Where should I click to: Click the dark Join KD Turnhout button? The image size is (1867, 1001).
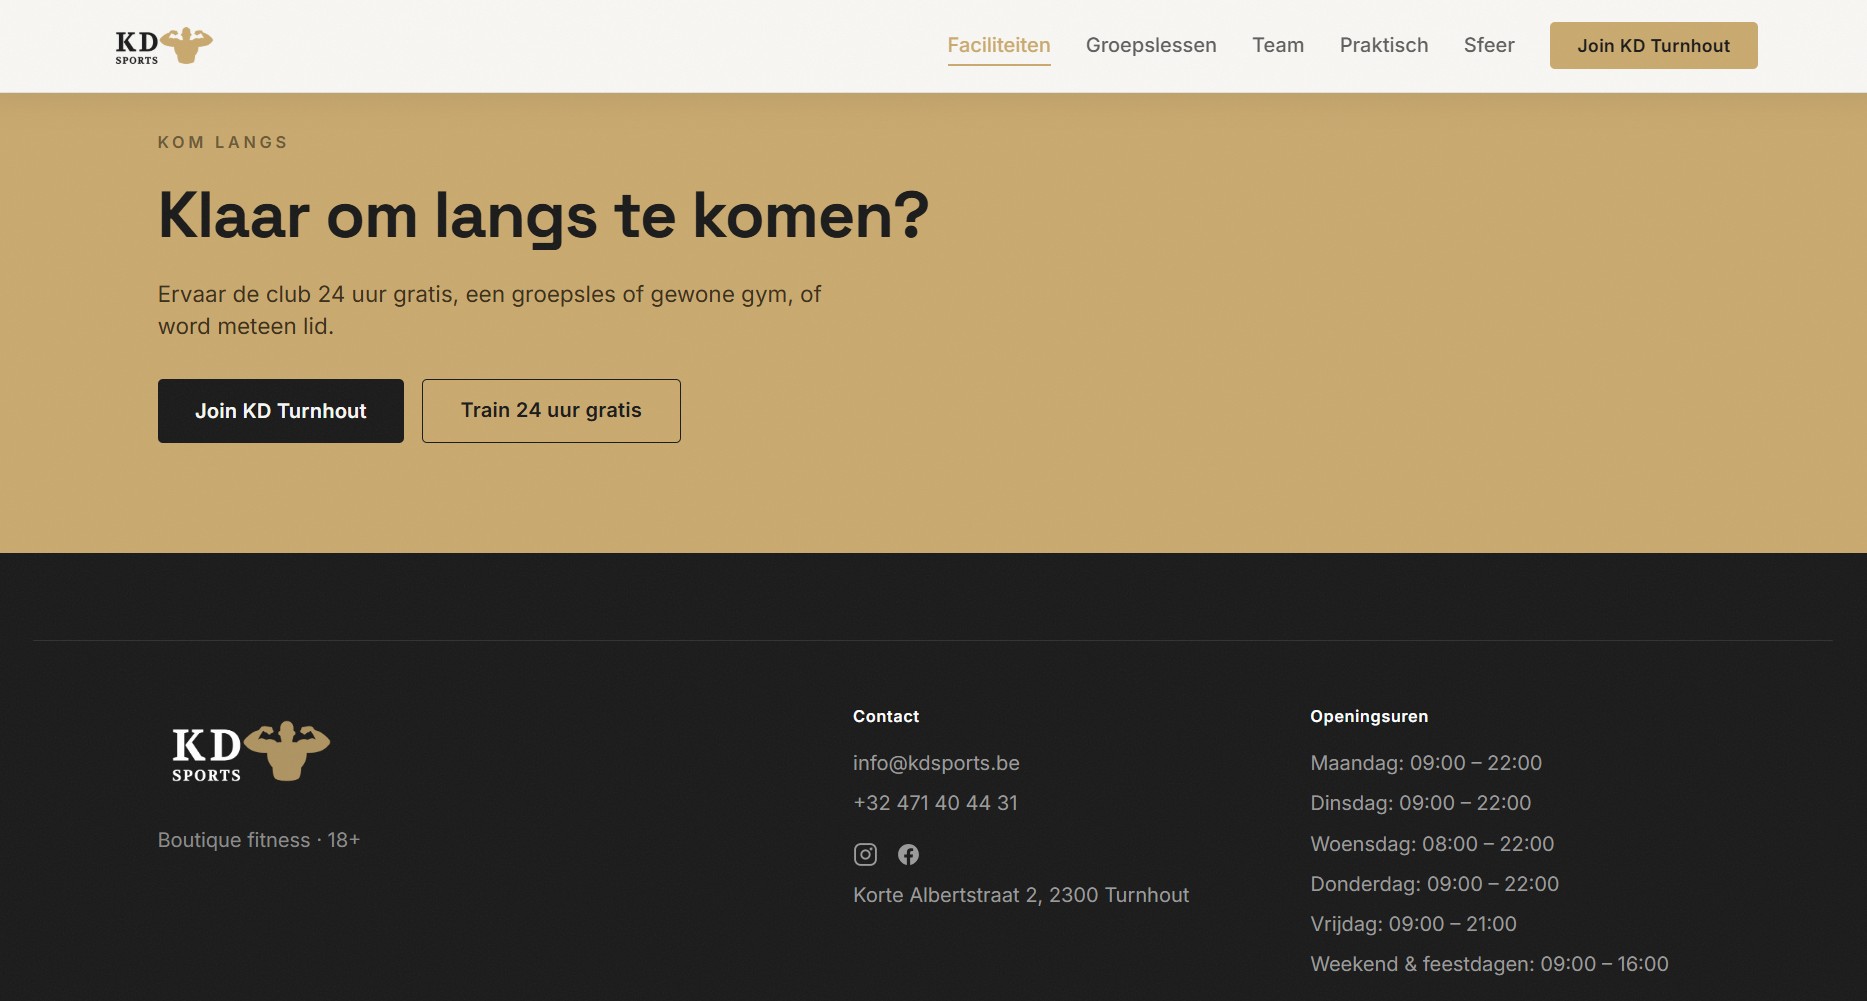281,411
